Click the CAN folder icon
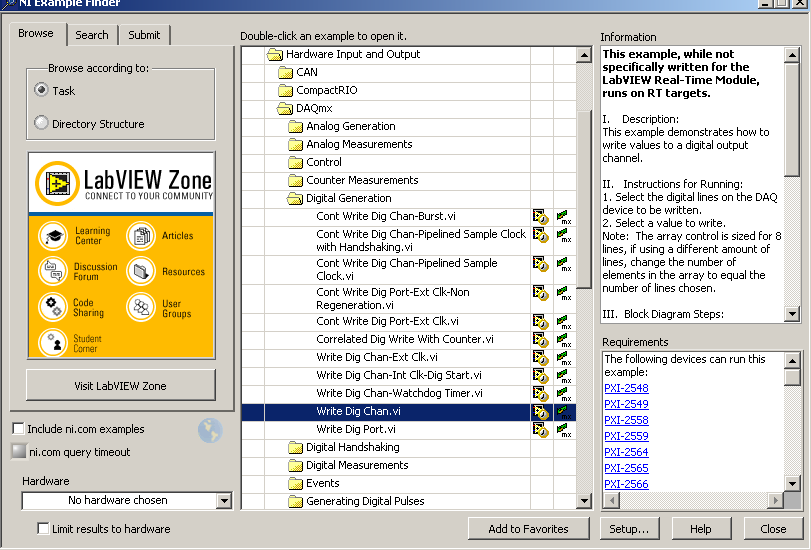 tap(286, 72)
